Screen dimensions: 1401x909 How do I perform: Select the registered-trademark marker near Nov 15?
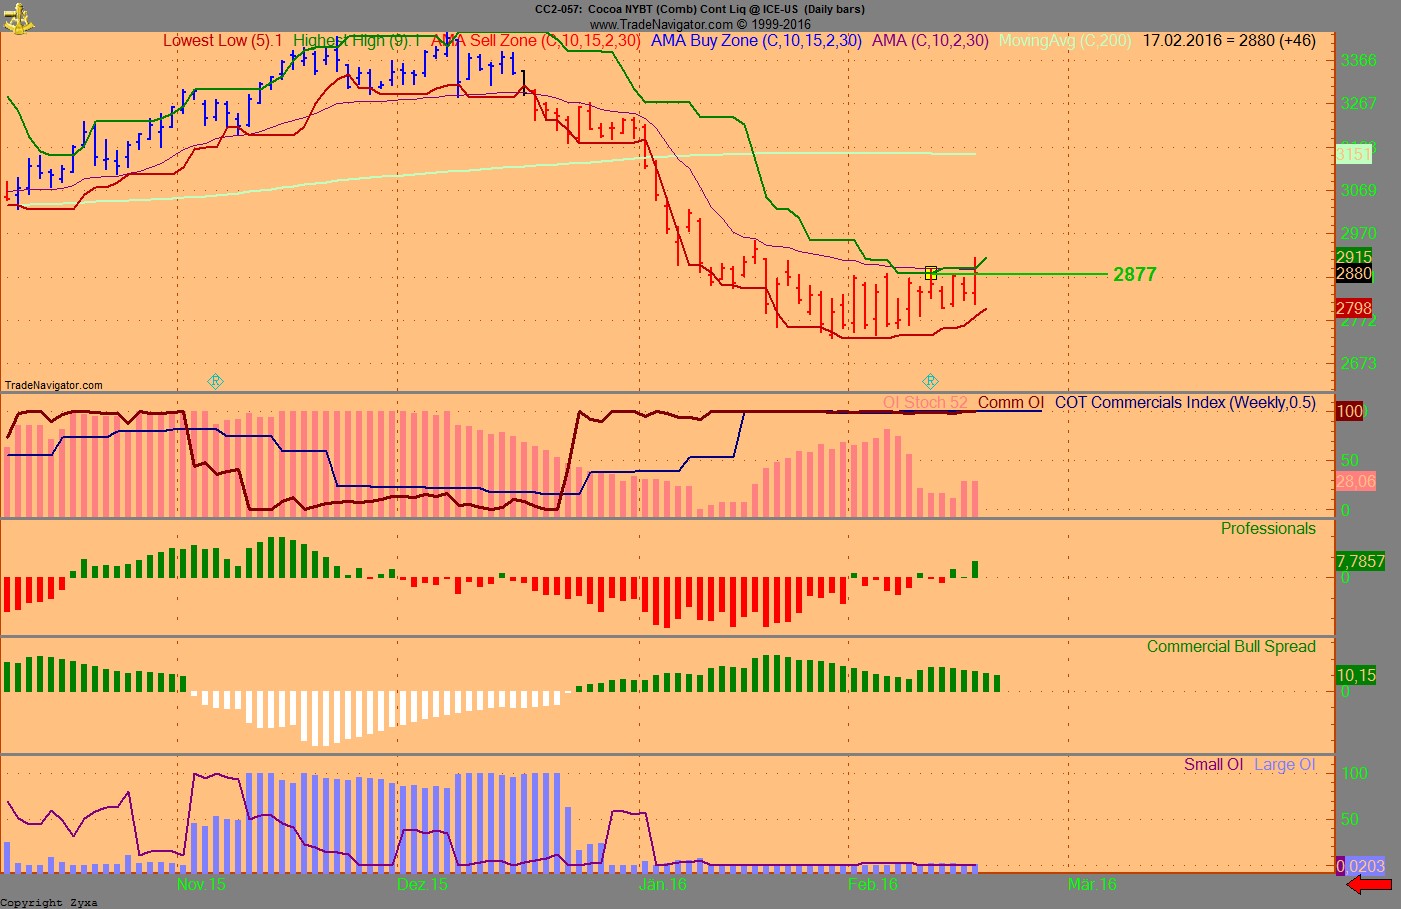pyautogui.click(x=214, y=381)
